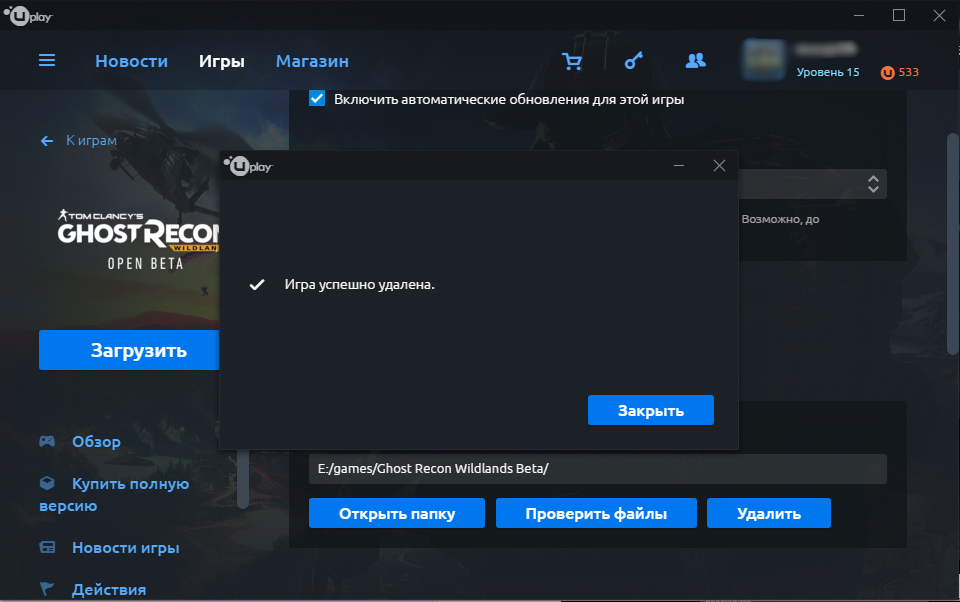Maximize the main Uplay window
Viewport: 960px width, 602px height.
(x=899, y=15)
